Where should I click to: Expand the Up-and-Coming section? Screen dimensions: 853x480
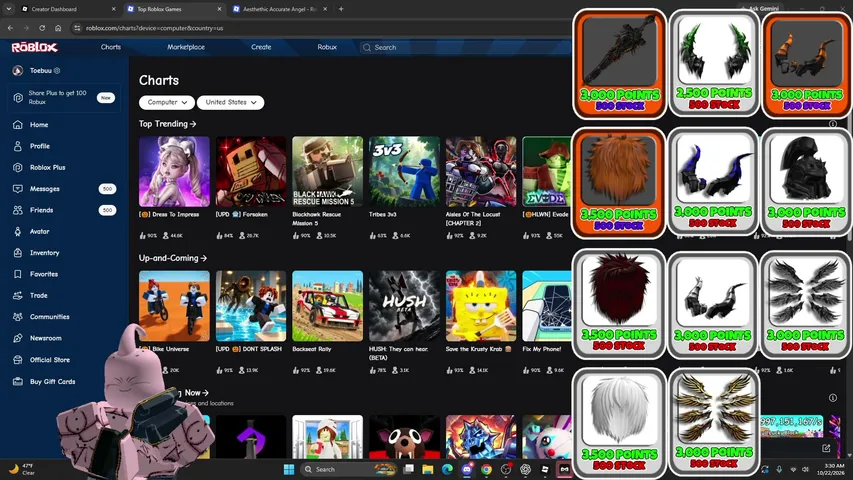[172, 258]
